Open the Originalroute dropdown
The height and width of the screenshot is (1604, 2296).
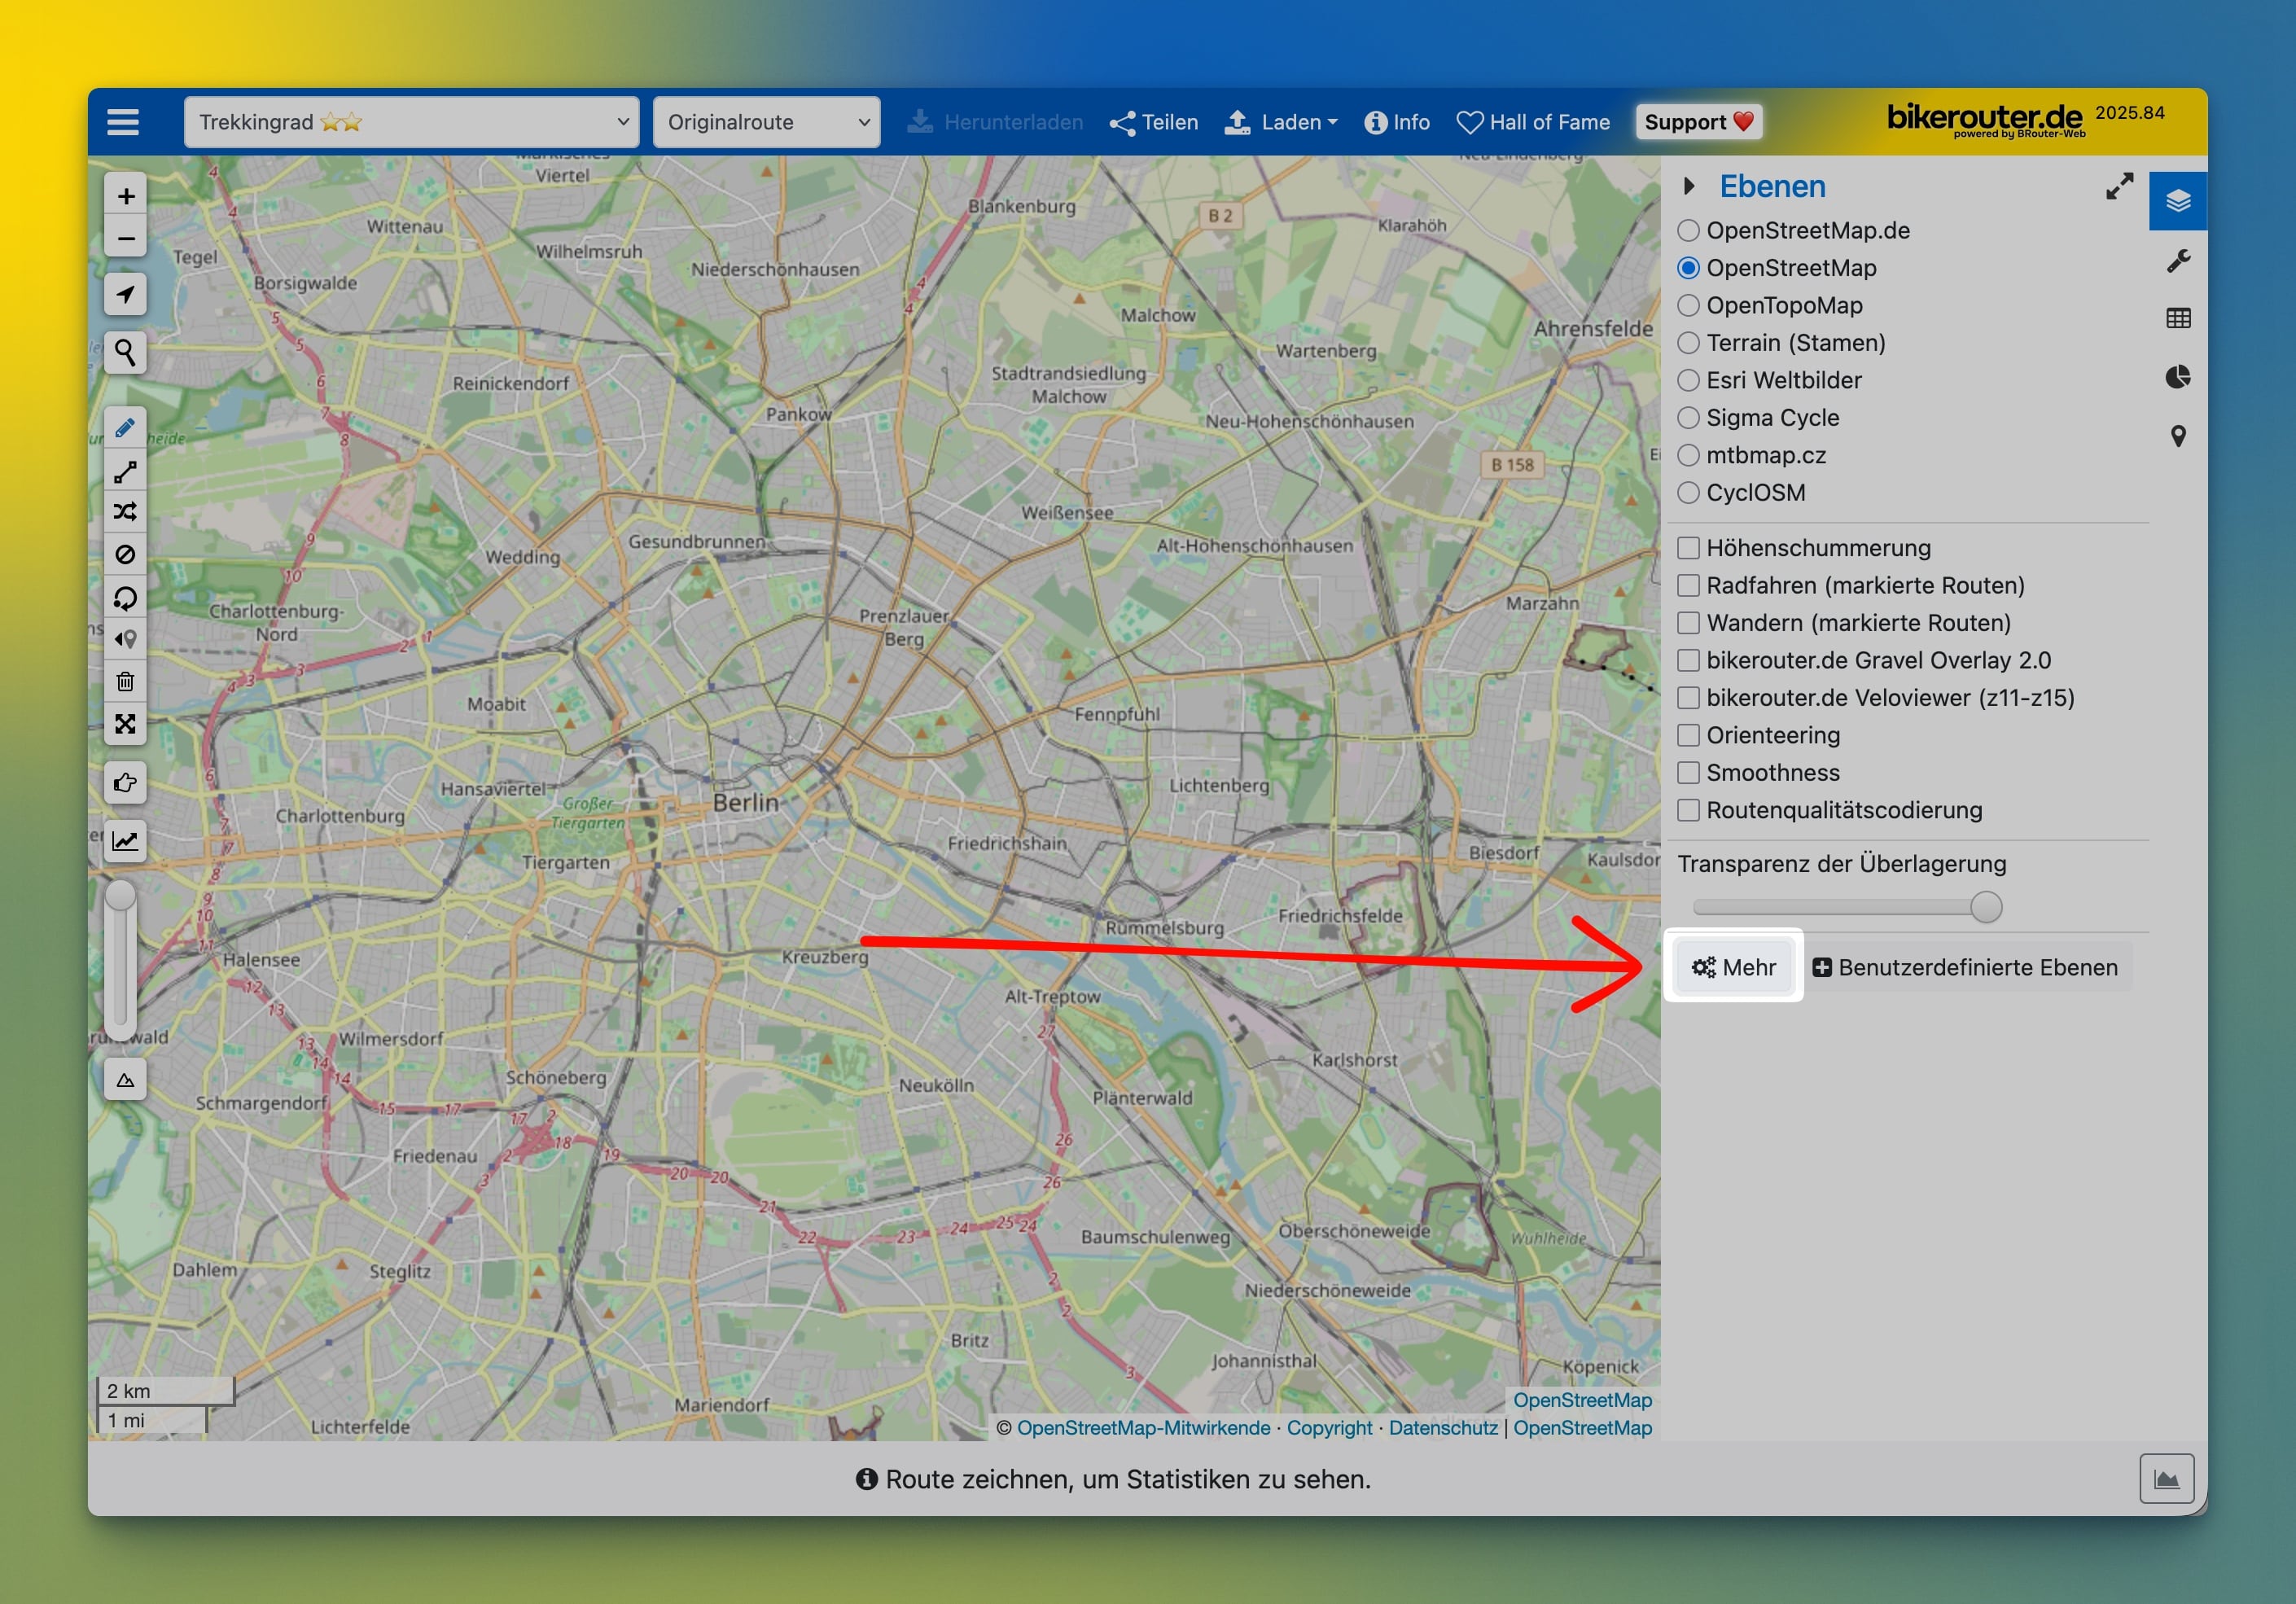pyautogui.click(x=766, y=122)
